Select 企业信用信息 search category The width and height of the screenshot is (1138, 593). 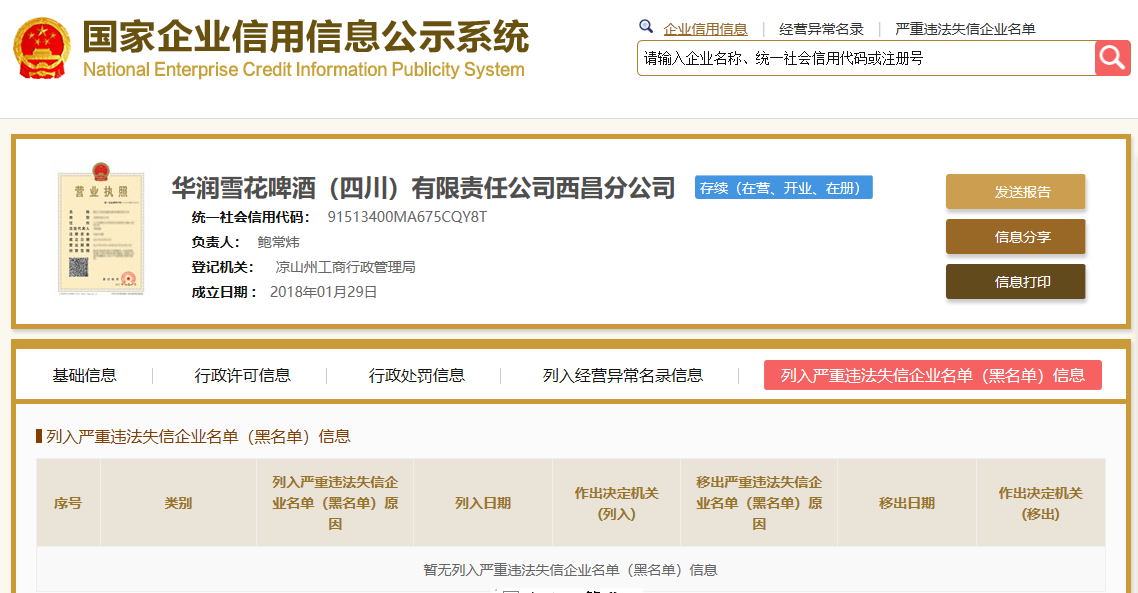click(705, 29)
